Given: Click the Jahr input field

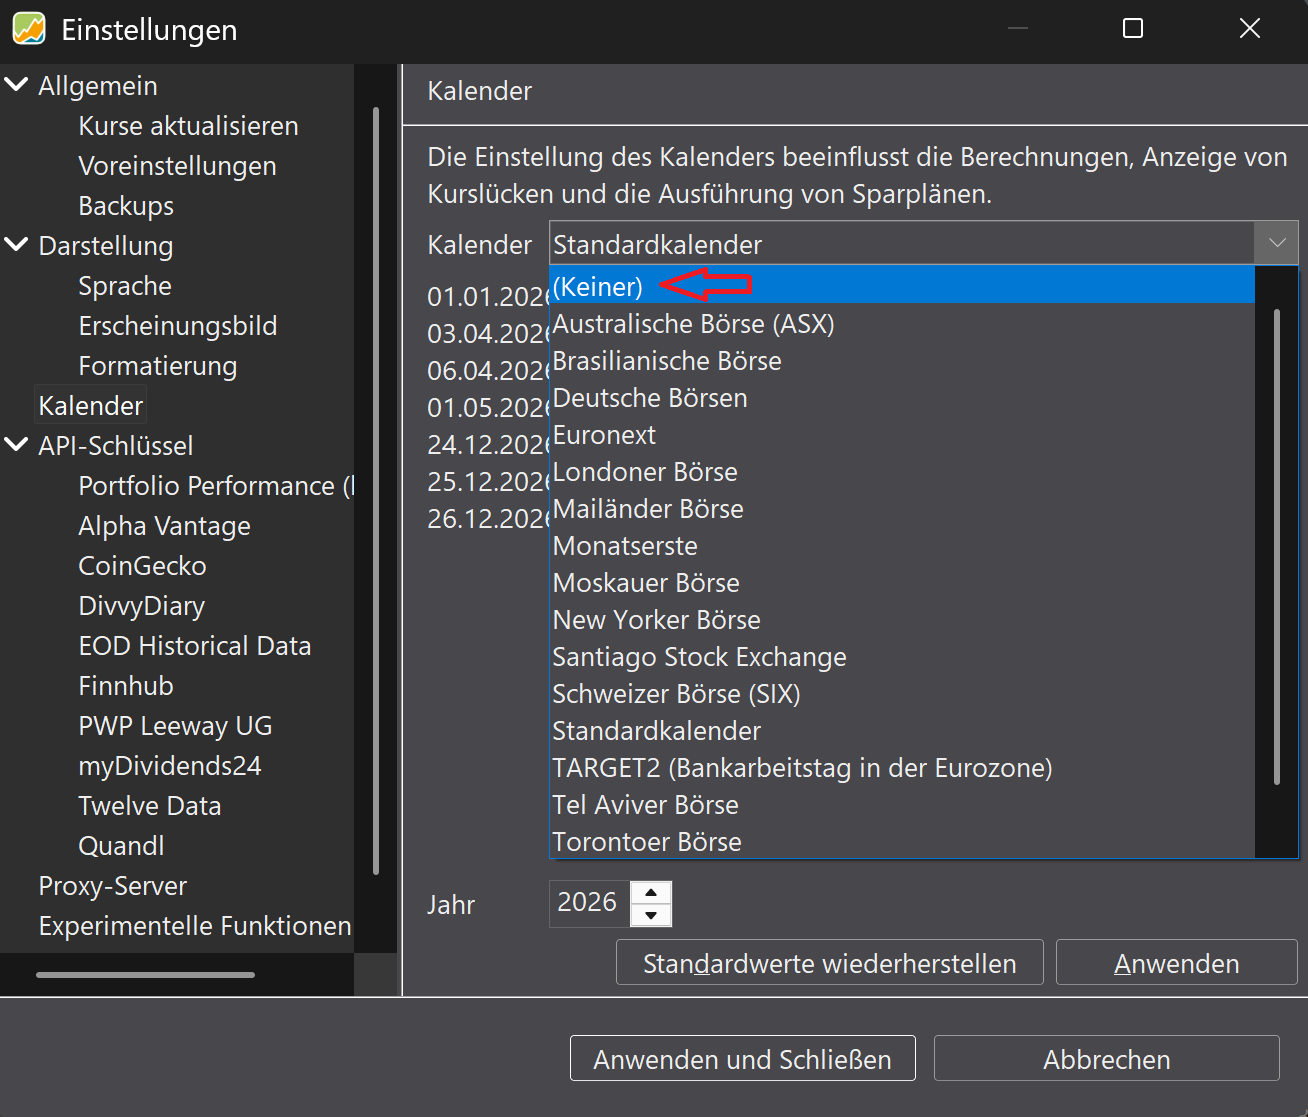Looking at the screenshot, I should [588, 903].
